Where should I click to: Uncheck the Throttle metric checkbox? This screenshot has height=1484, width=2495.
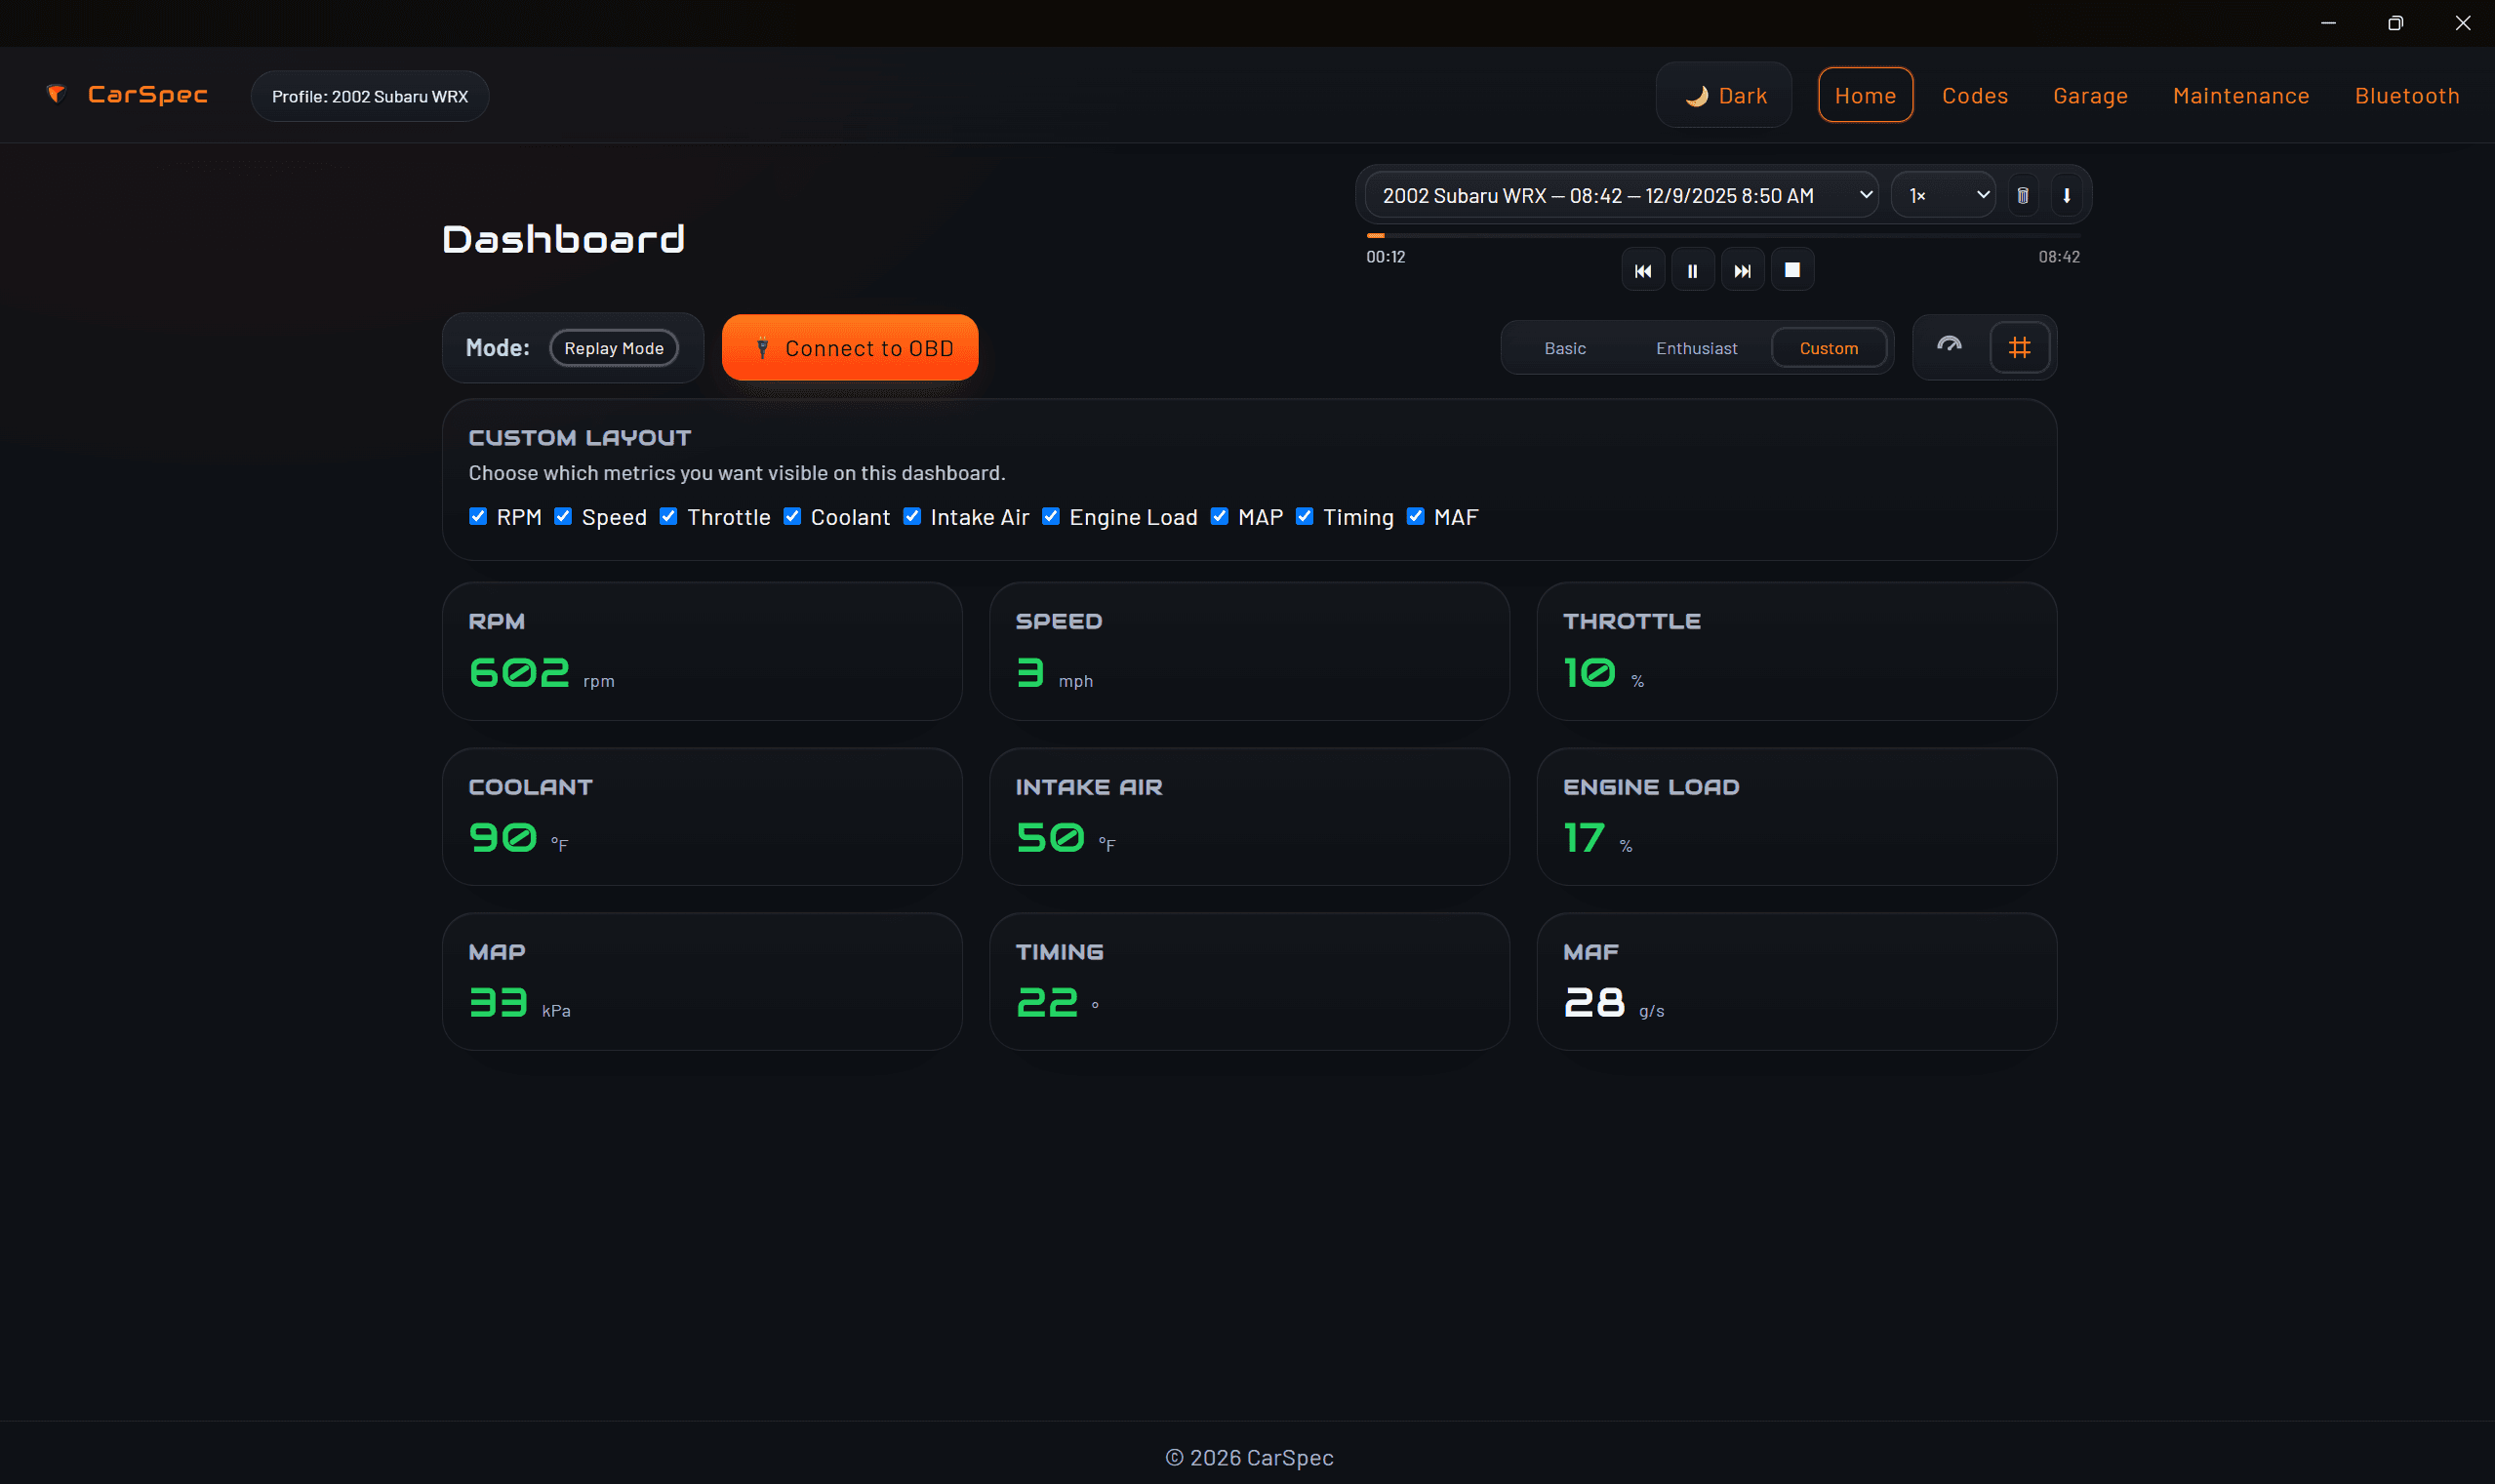[669, 517]
